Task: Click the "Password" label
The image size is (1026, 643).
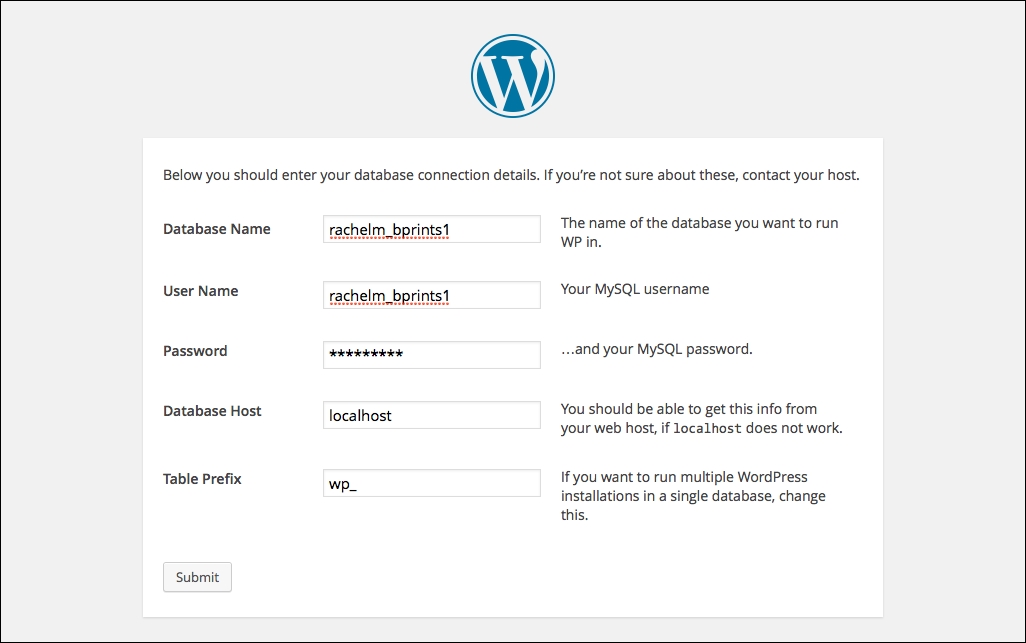Action: pyautogui.click(x=195, y=351)
